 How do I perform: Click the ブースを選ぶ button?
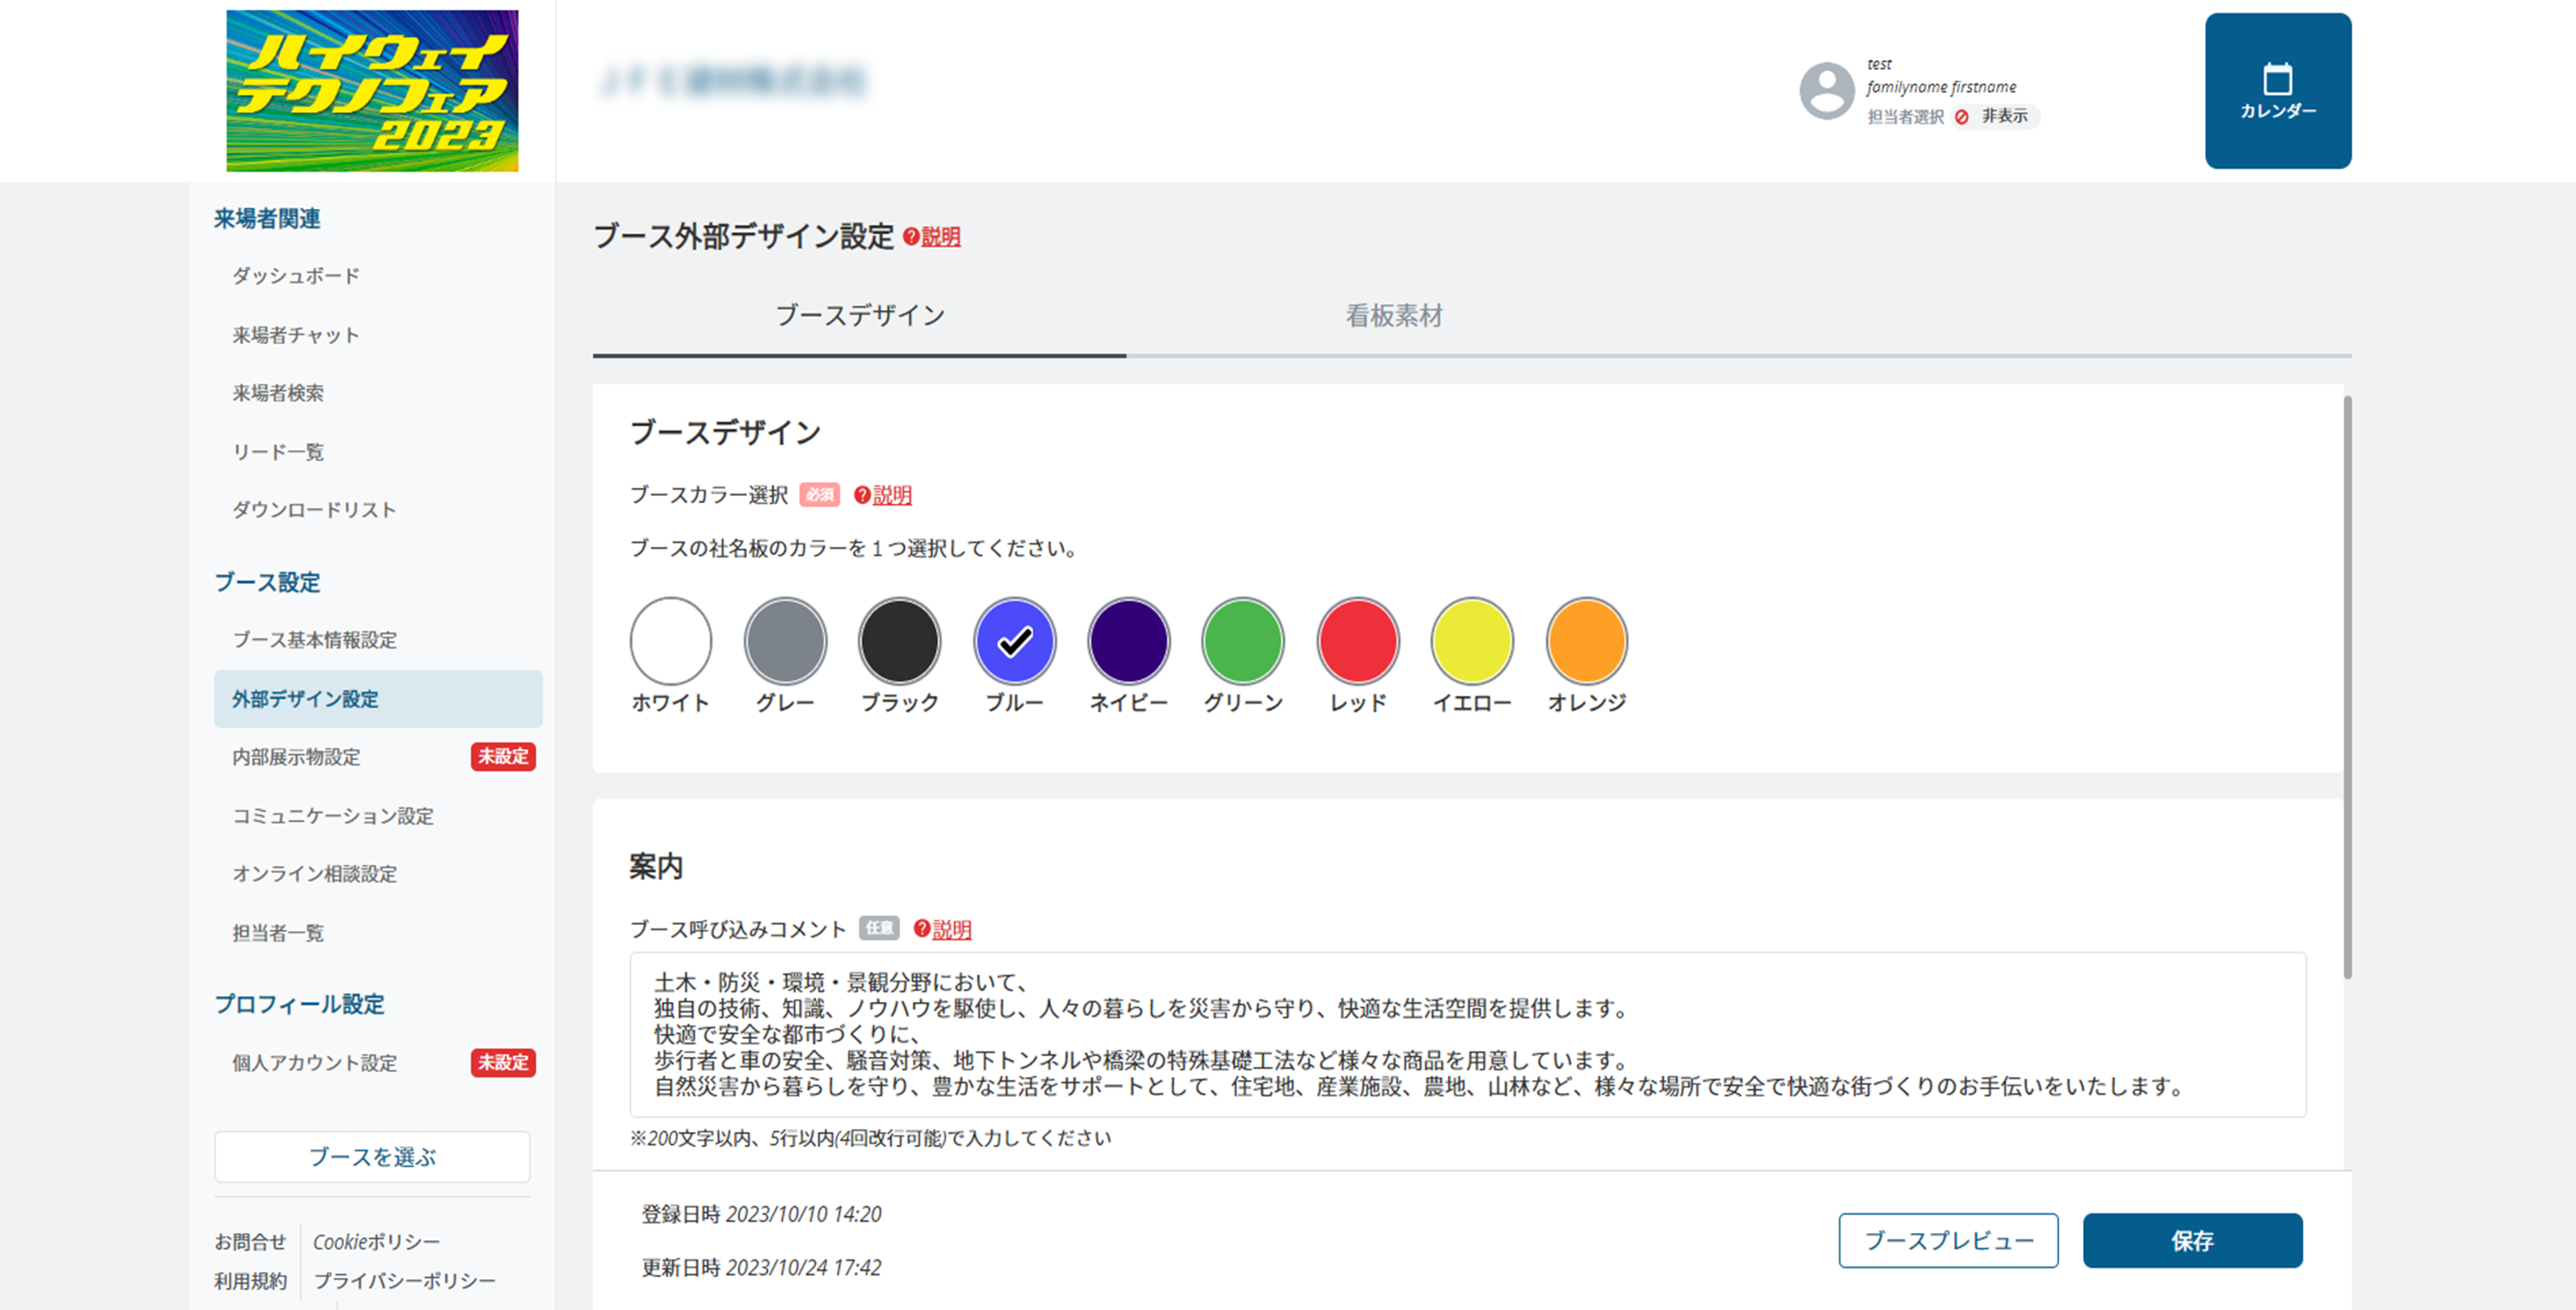pyautogui.click(x=372, y=1157)
